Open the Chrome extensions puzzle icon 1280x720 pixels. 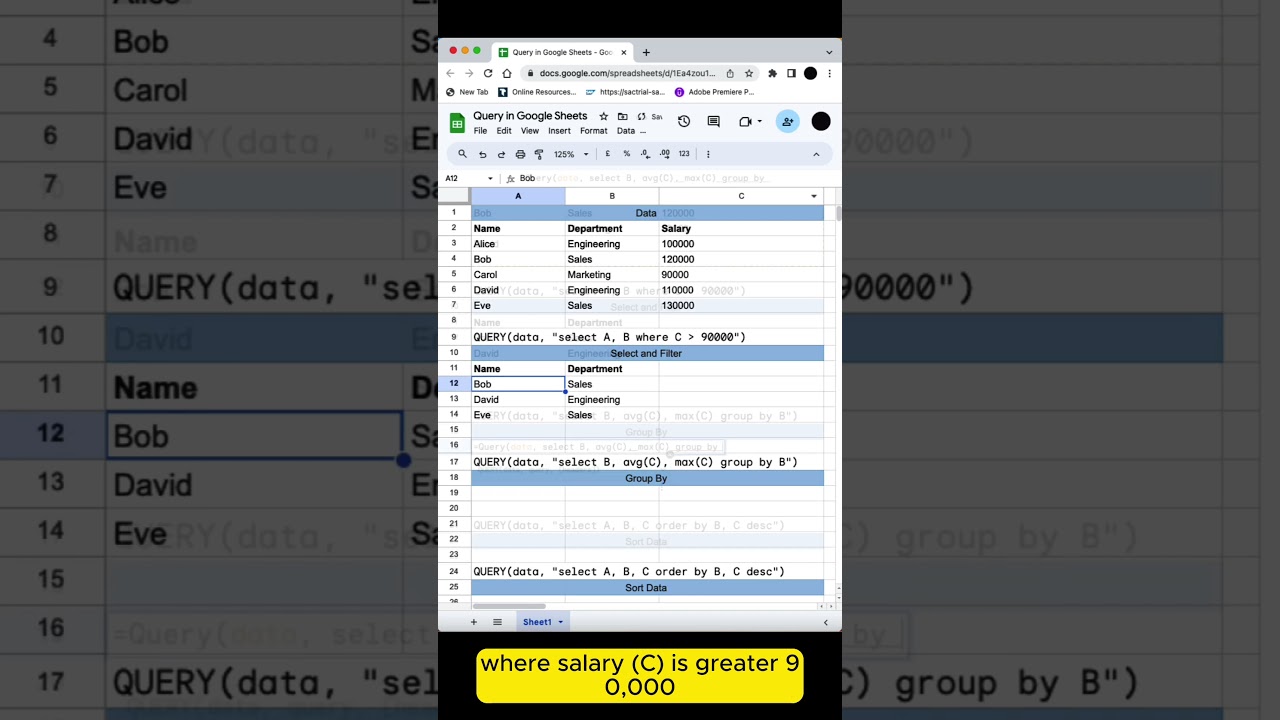(x=772, y=73)
